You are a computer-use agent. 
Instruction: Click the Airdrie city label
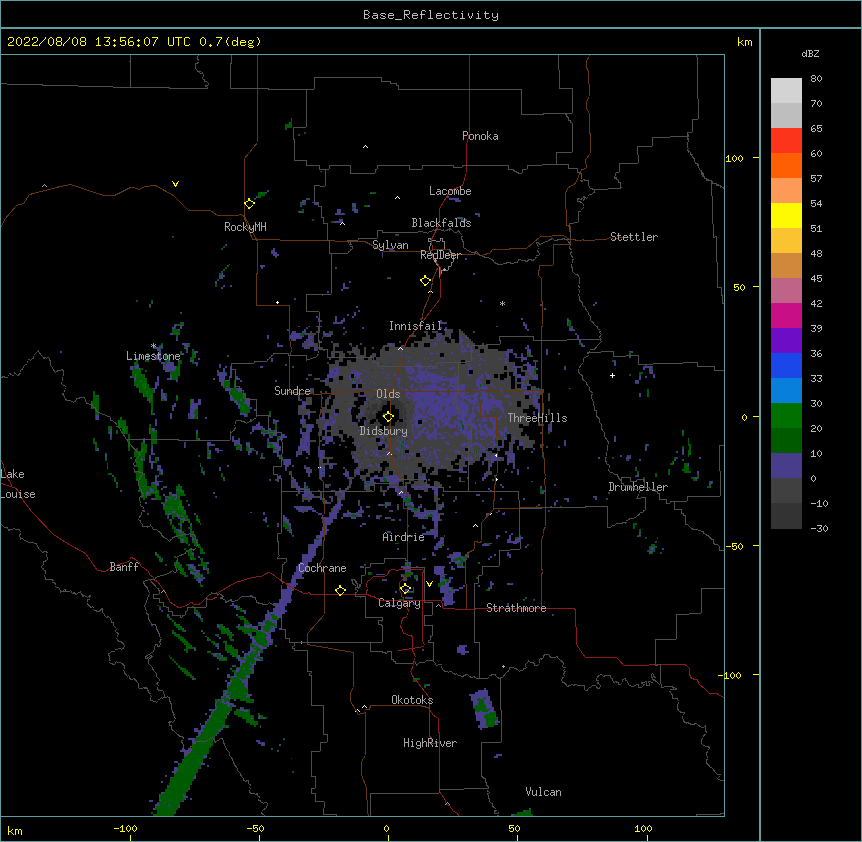tap(403, 537)
